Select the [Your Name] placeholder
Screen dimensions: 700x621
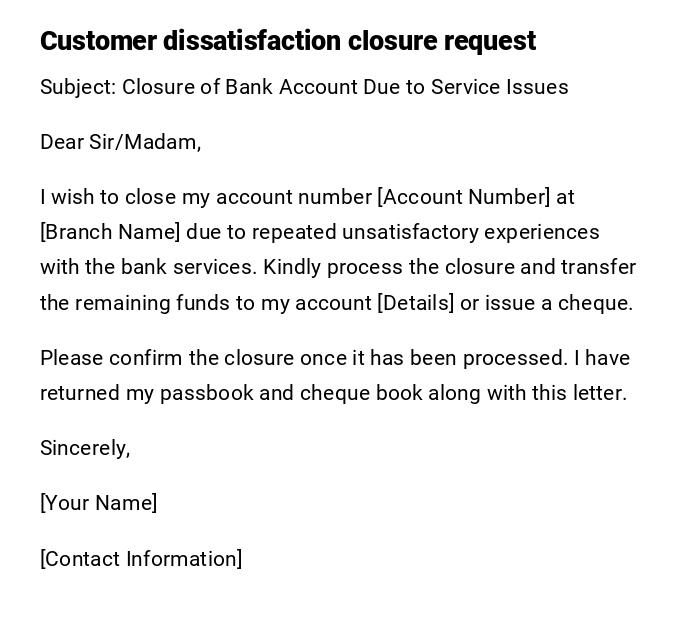click(98, 503)
